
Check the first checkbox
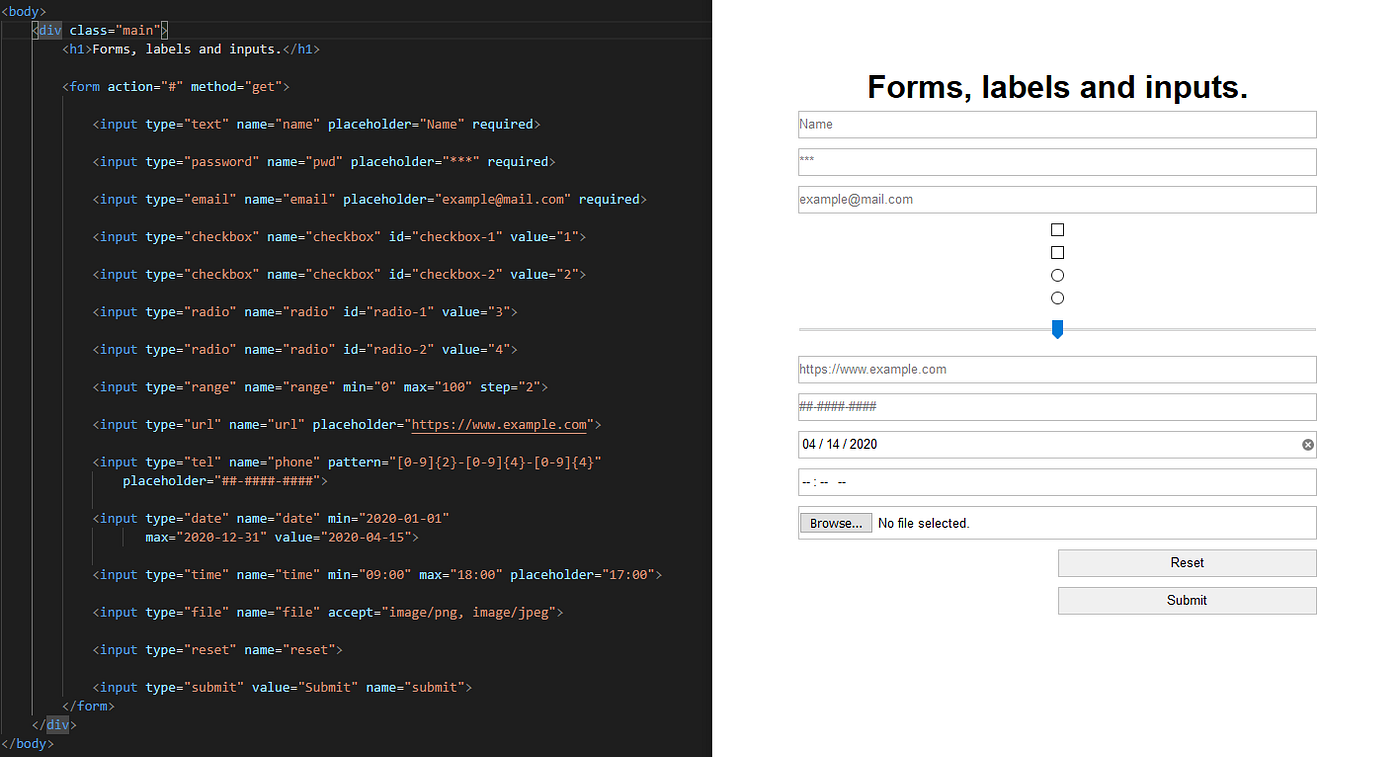click(x=1057, y=229)
